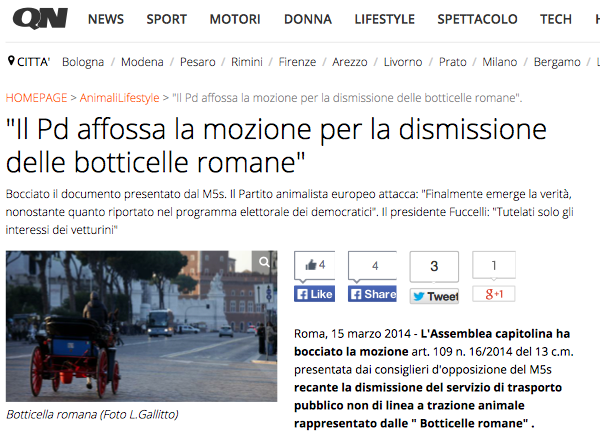This screenshot has height=446, width=600.
Task: Enlarge photo with the magnifier icon
Action: [264, 262]
